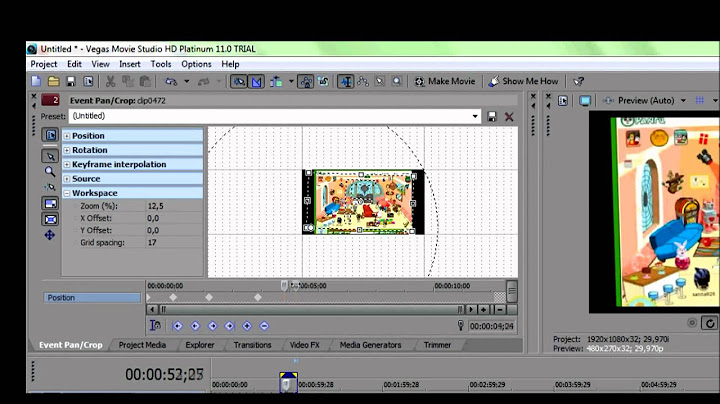Screen dimensions: 720x404
Task: Open Project Properties from the main toolbar
Action: [x=88, y=81]
